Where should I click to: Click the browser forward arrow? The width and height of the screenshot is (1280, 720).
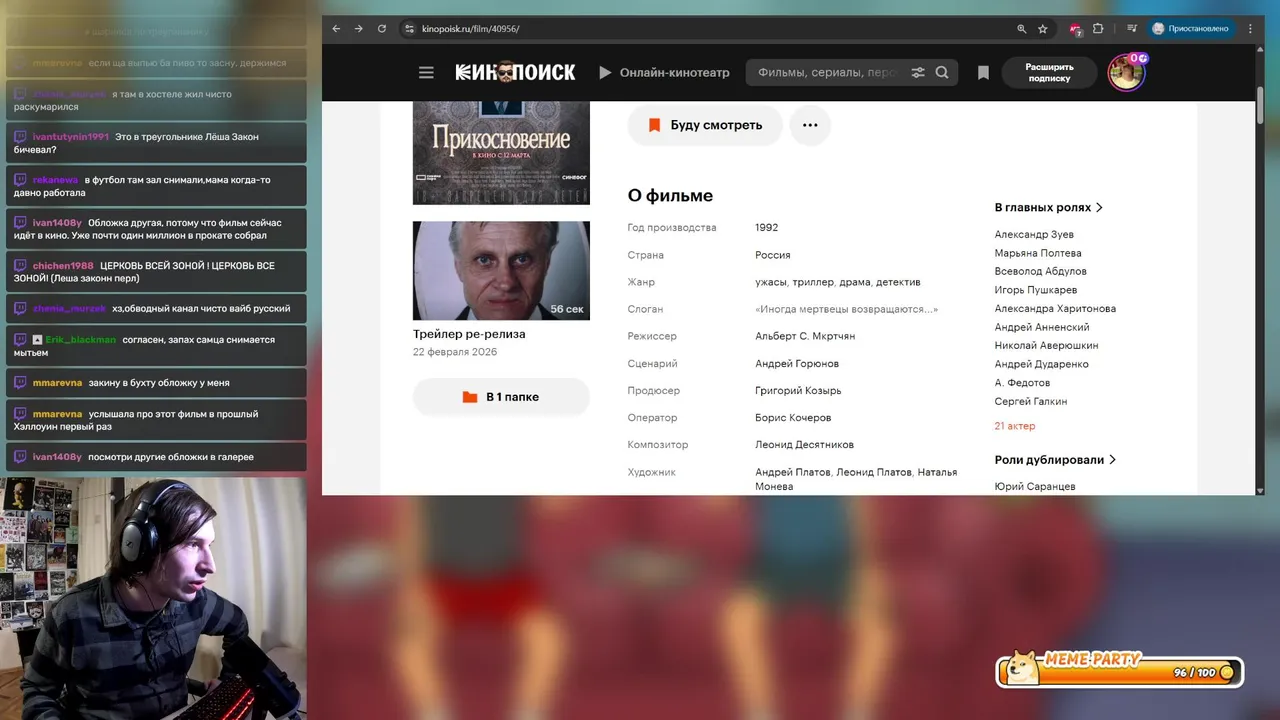pyautogui.click(x=359, y=29)
